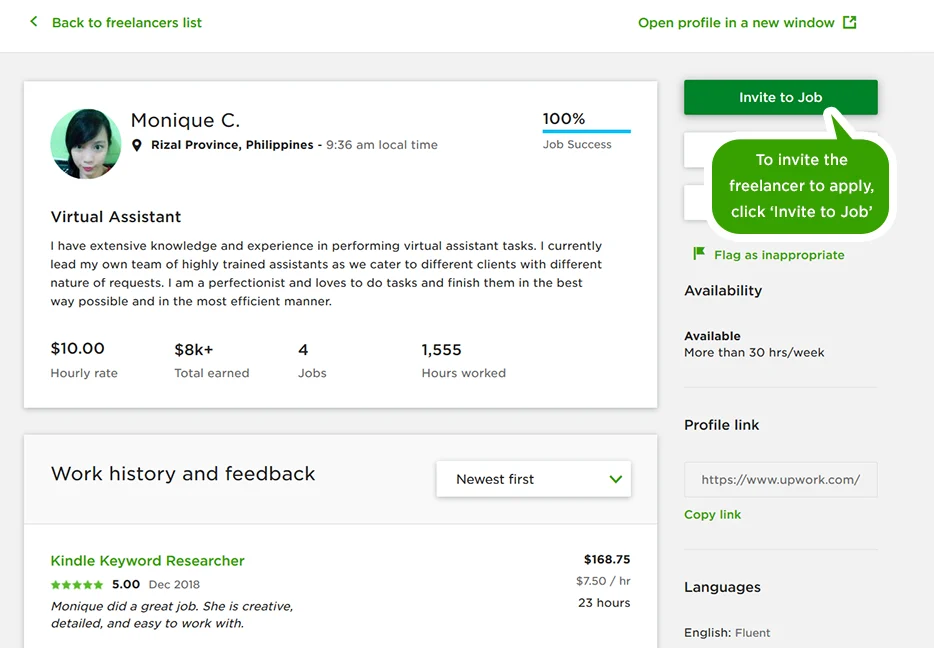Click the Rizal Province, Philippines location
The width and height of the screenshot is (934, 648).
coord(232,145)
